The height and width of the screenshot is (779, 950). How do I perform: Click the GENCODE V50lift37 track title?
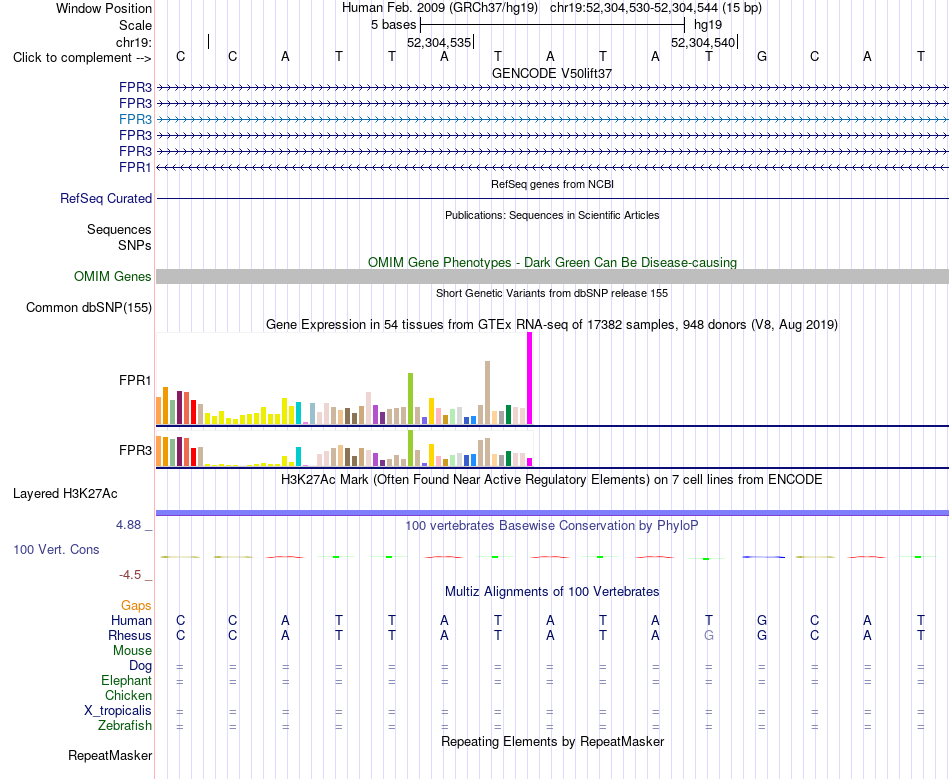click(x=552, y=73)
